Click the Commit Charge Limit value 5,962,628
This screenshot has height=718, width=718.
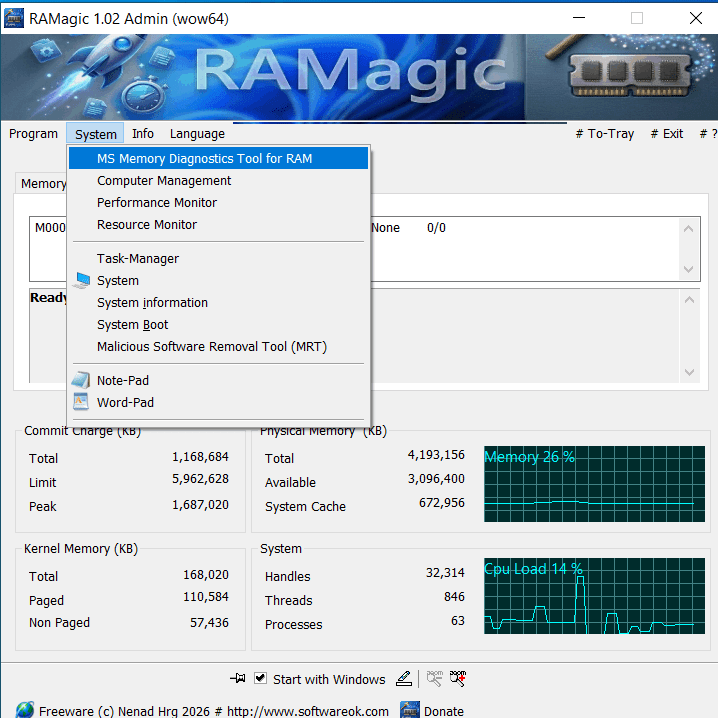click(x=200, y=479)
